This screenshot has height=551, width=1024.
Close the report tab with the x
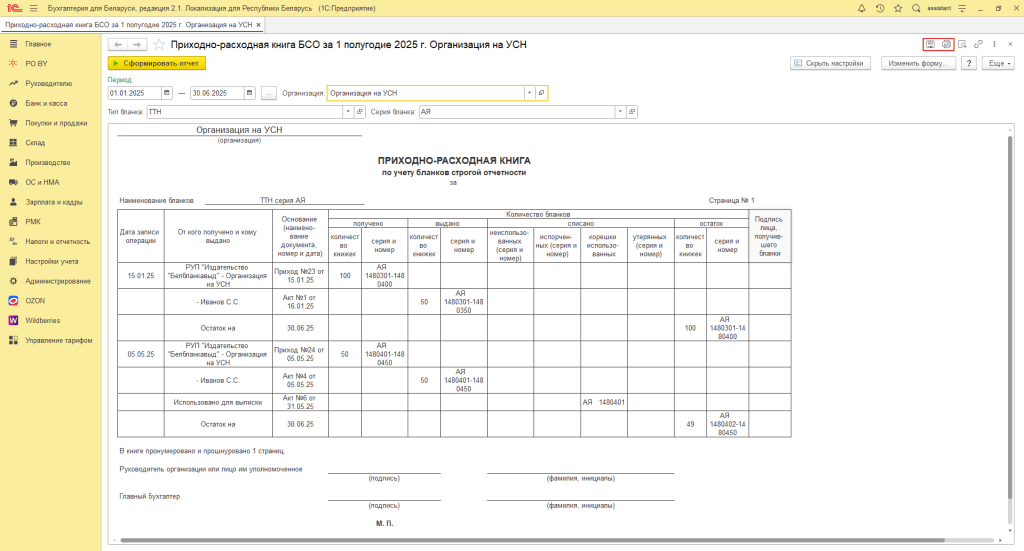[259, 25]
